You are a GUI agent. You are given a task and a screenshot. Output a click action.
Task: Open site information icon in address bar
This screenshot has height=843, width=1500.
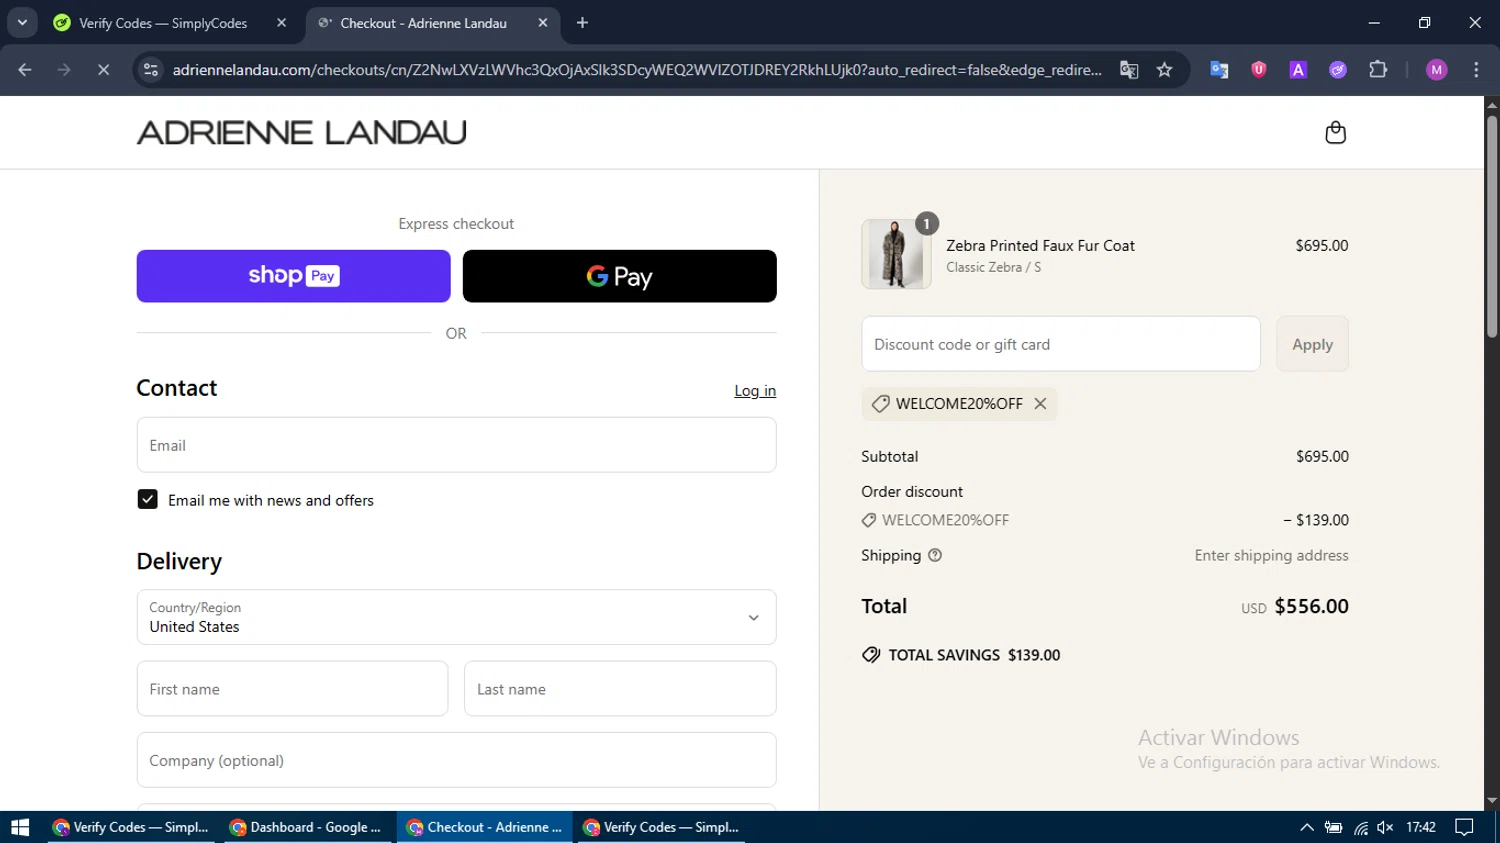(x=151, y=70)
